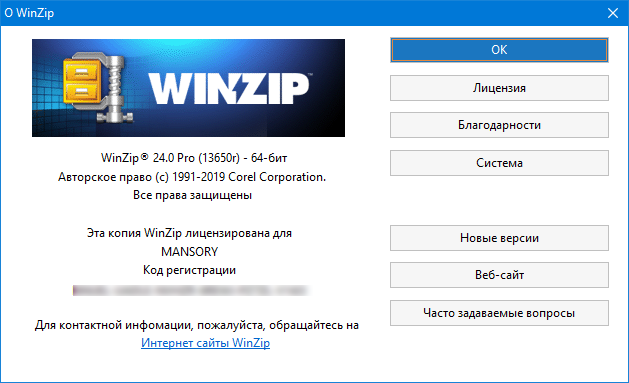Click the О WinZip title bar text
Screen dimensions: 629x383
29,13
